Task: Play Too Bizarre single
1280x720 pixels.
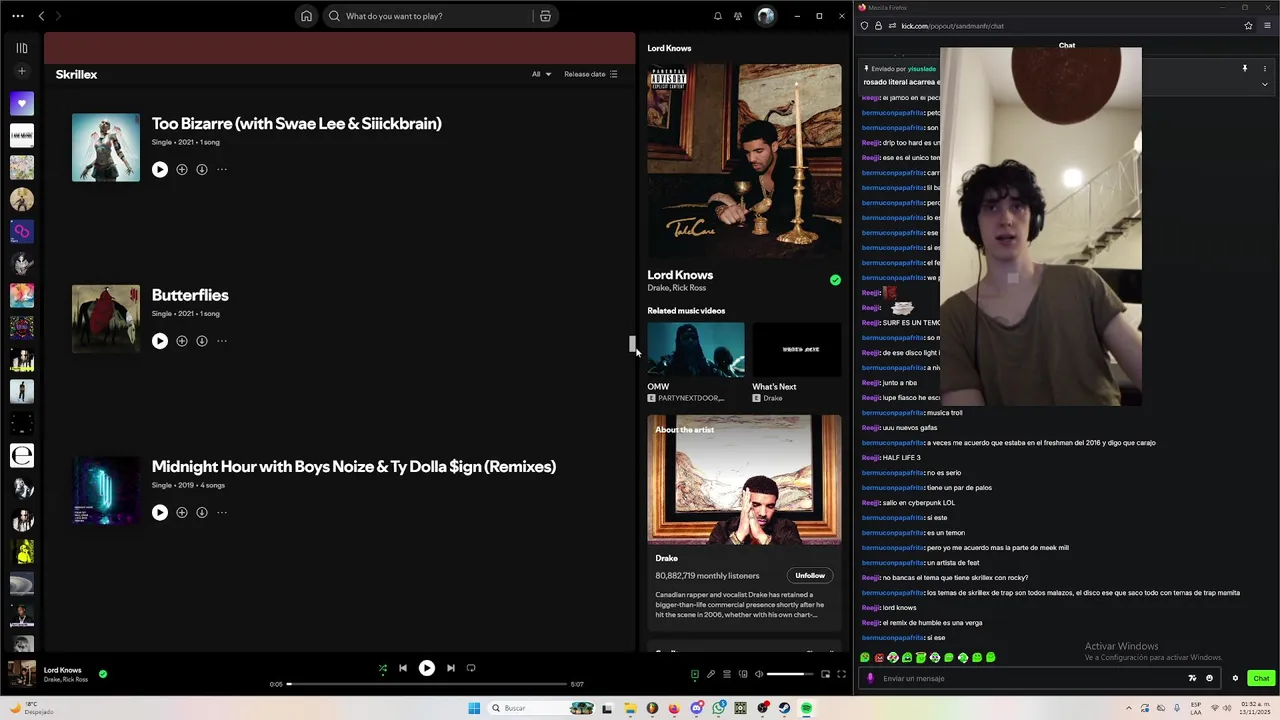Action: (x=160, y=169)
